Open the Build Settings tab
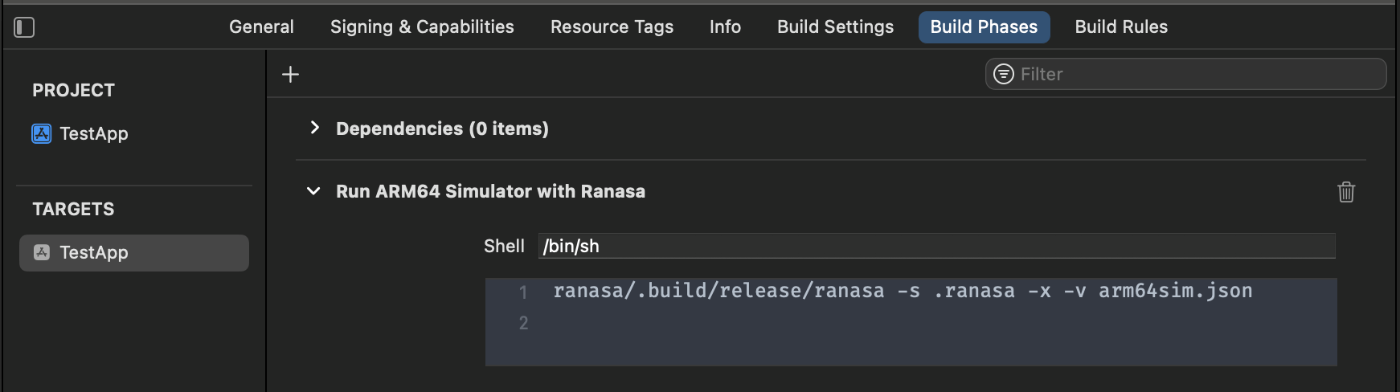The image size is (1400, 392). point(835,27)
